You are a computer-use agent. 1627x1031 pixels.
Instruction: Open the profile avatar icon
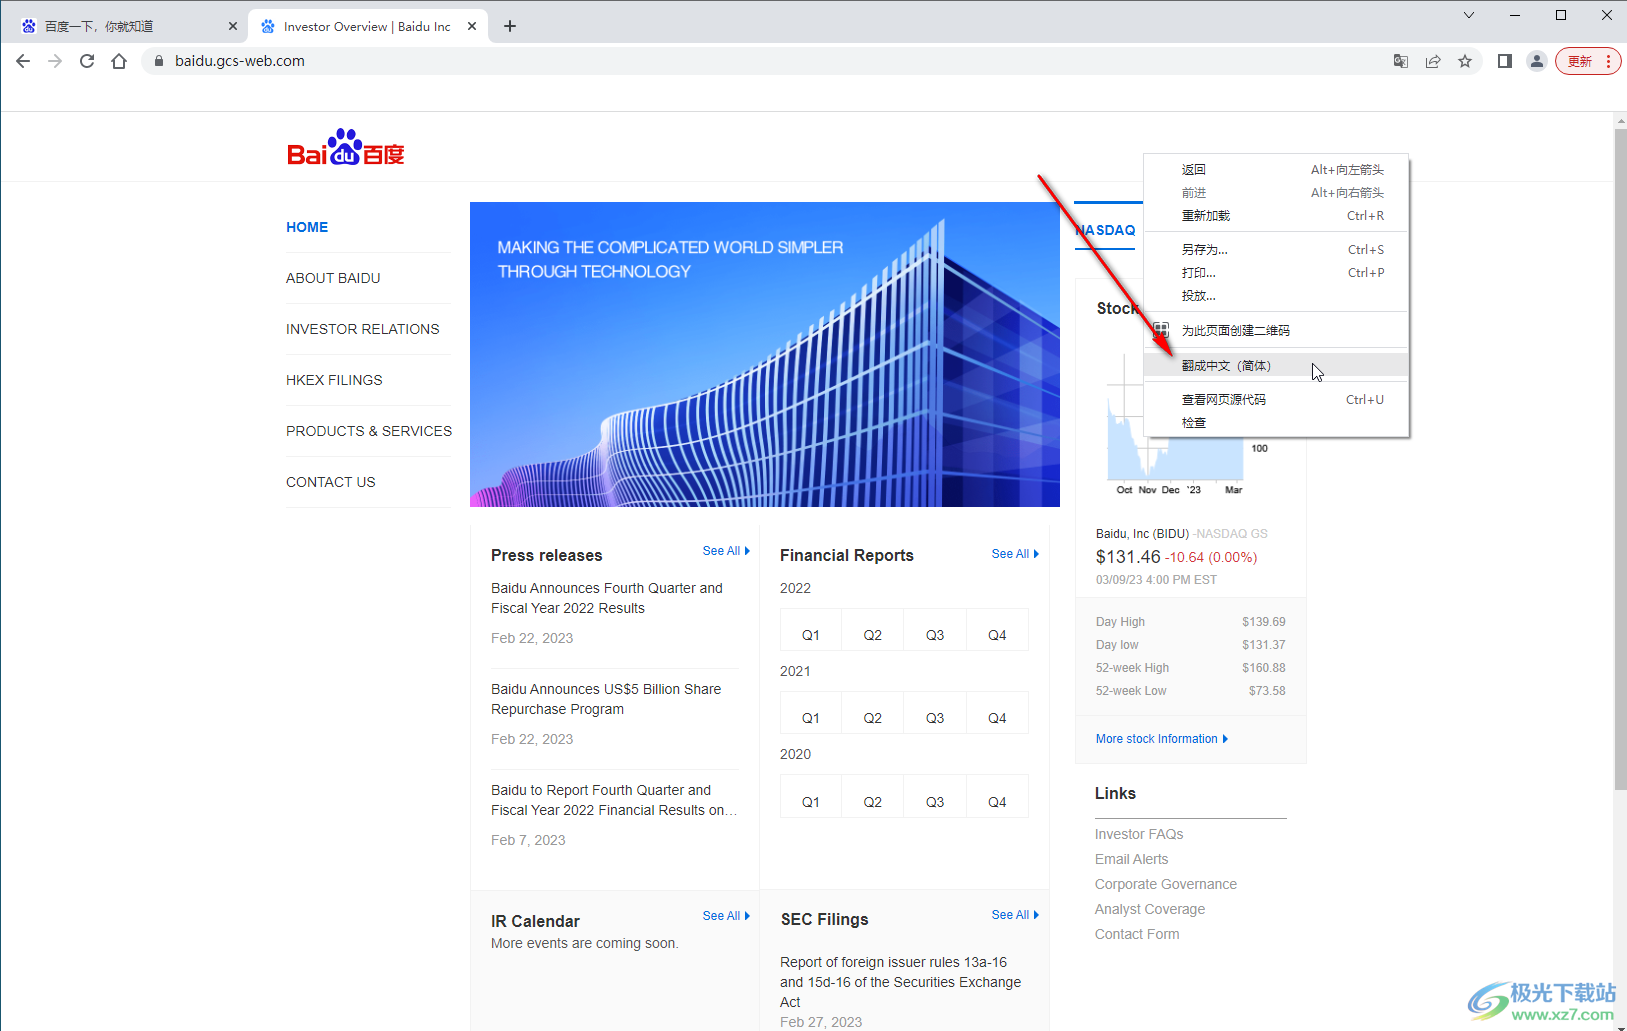pos(1537,61)
